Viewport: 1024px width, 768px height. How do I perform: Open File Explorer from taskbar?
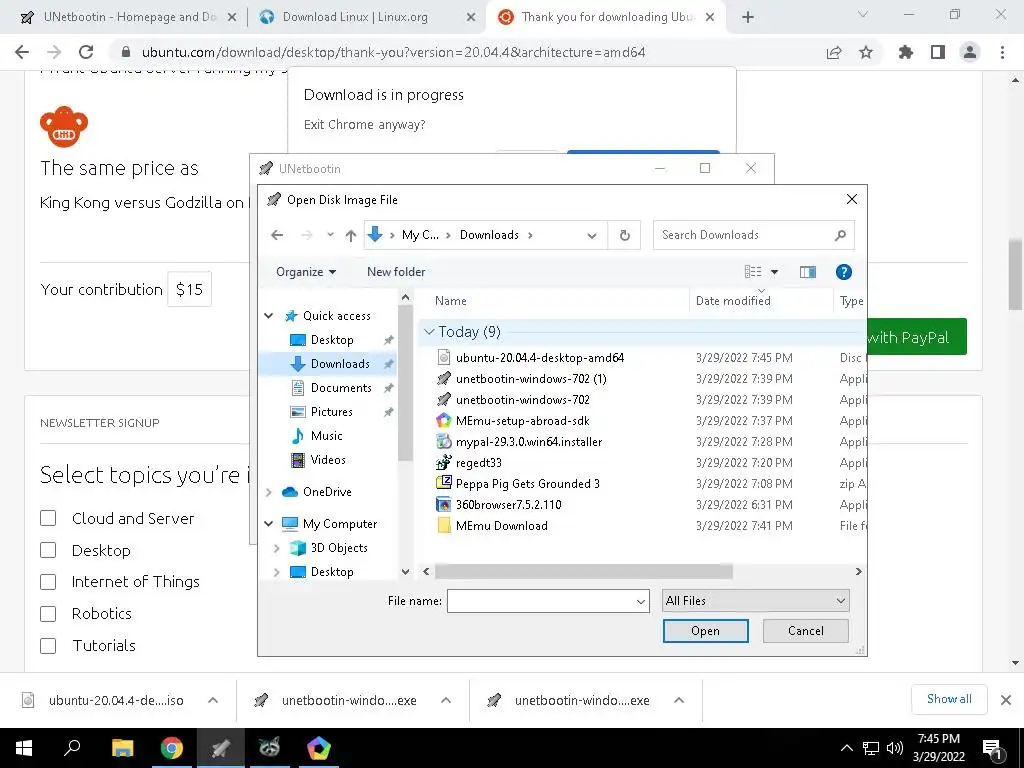(x=122, y=748)
